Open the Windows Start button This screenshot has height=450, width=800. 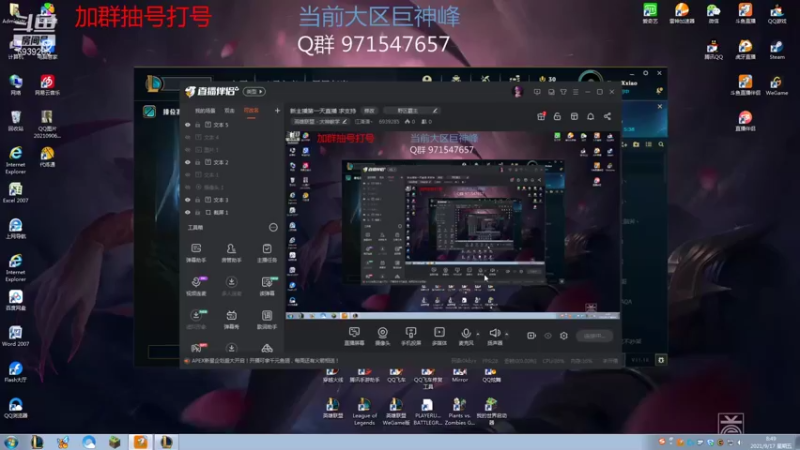pos(11,442)
